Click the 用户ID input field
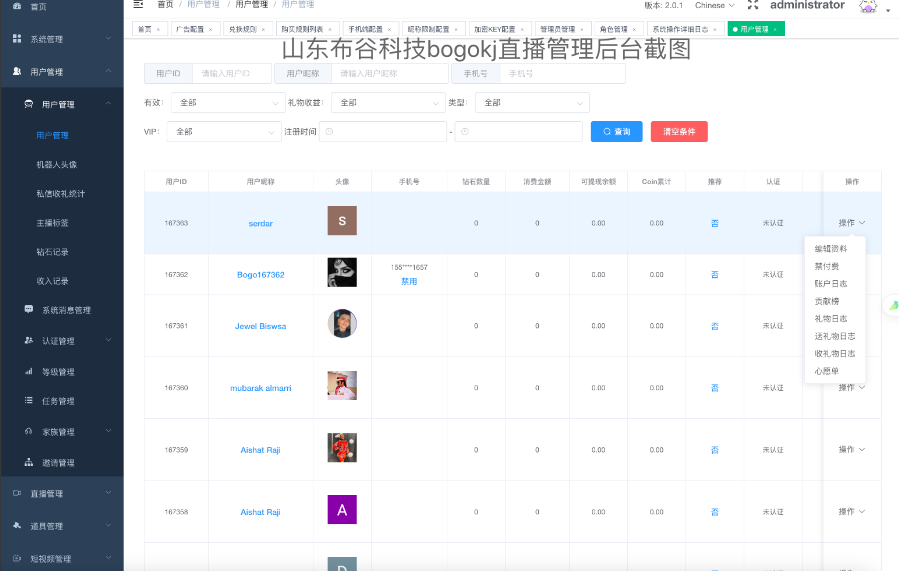Screen dimensions: 899x571 click(231, 74)
